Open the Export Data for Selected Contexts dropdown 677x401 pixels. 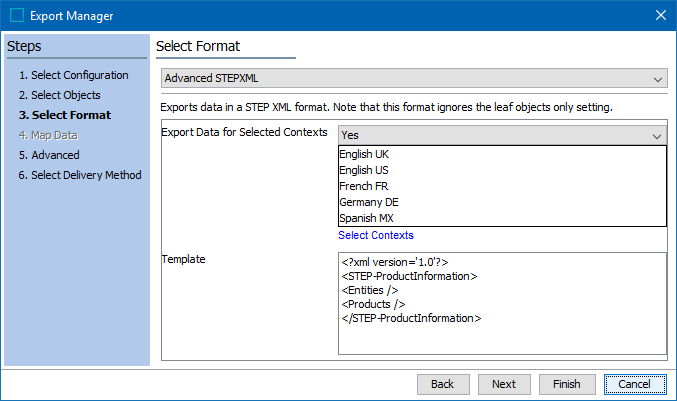501,135
